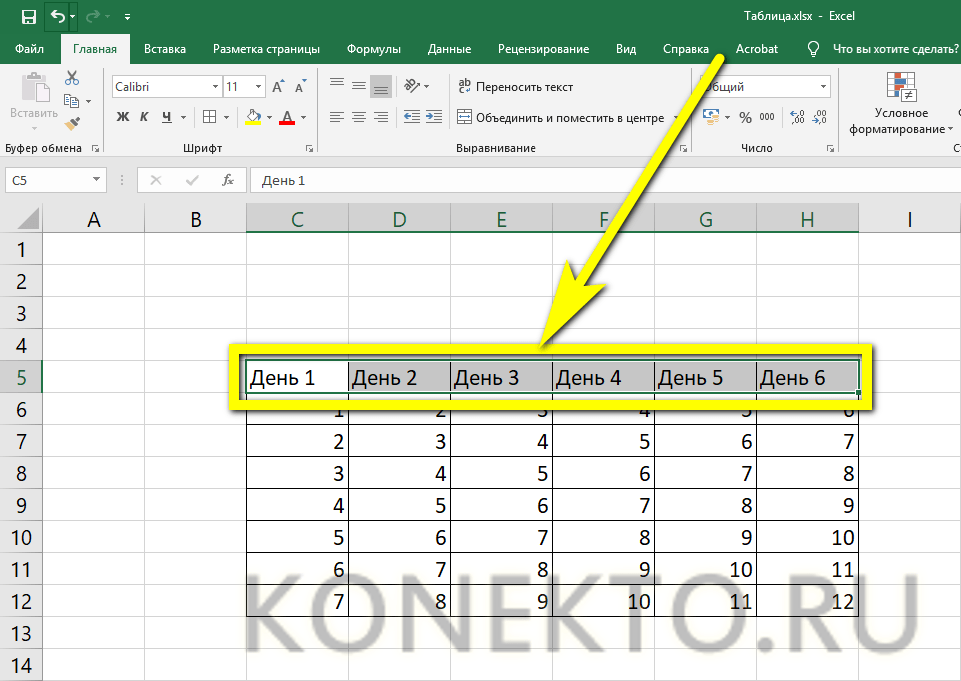The image size is (961, 681).
Task: Center text horizontally icon
Action: (x=359, y=117)
